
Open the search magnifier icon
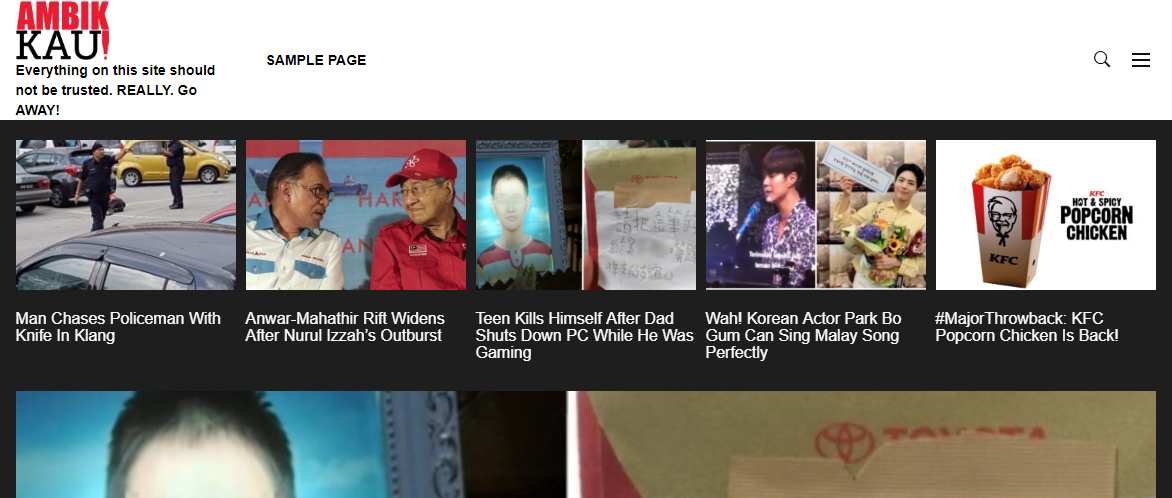1102,59
